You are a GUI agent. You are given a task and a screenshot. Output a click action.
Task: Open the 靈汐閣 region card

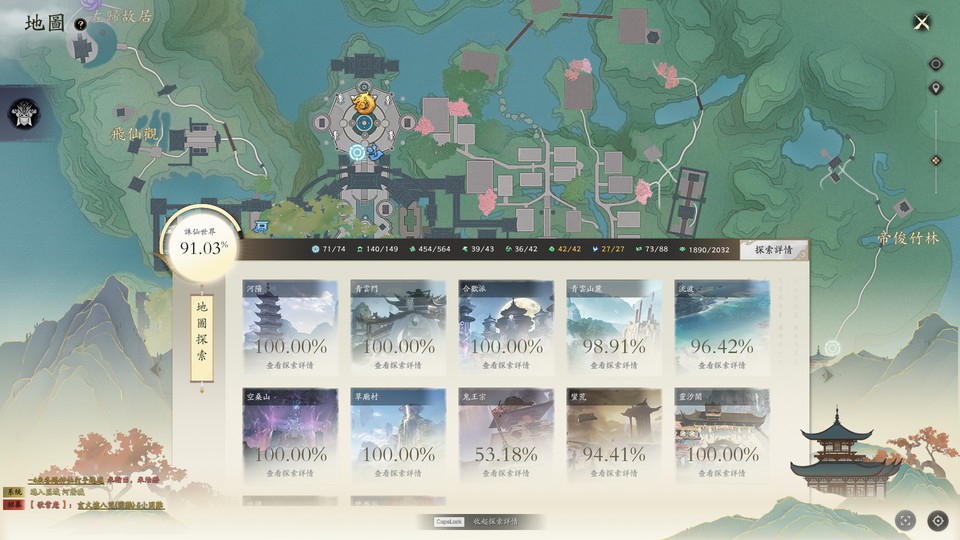click(722, 435)
